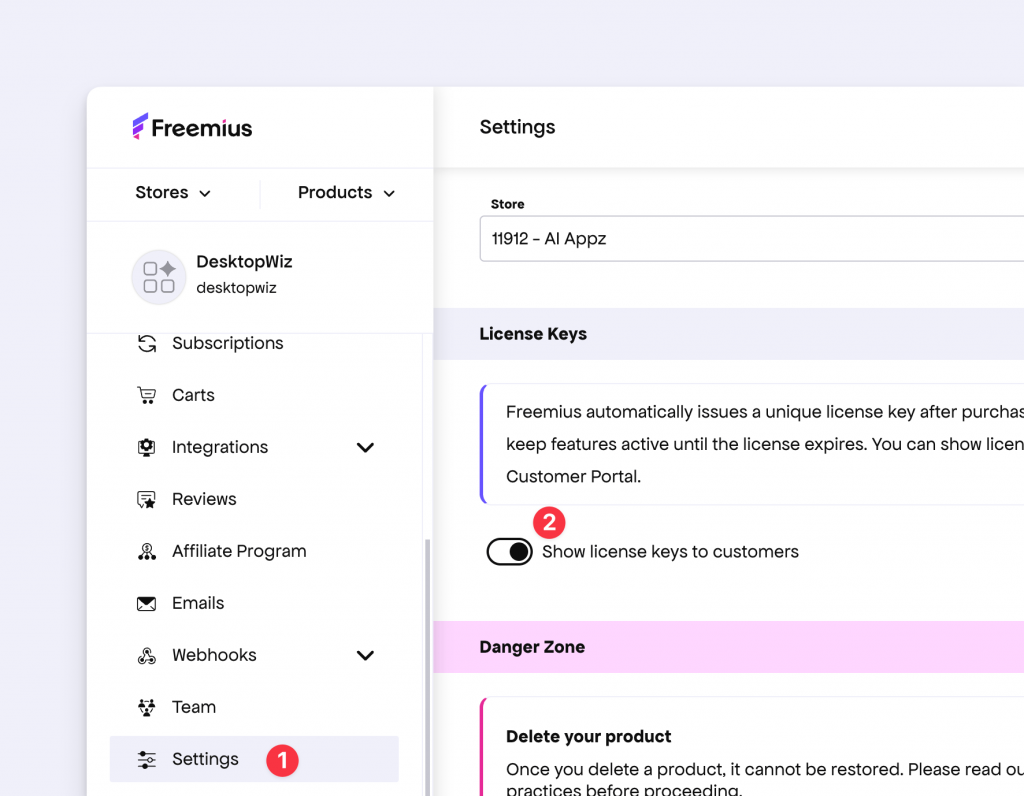Click the Show license keys to customers label

(670, 552)
